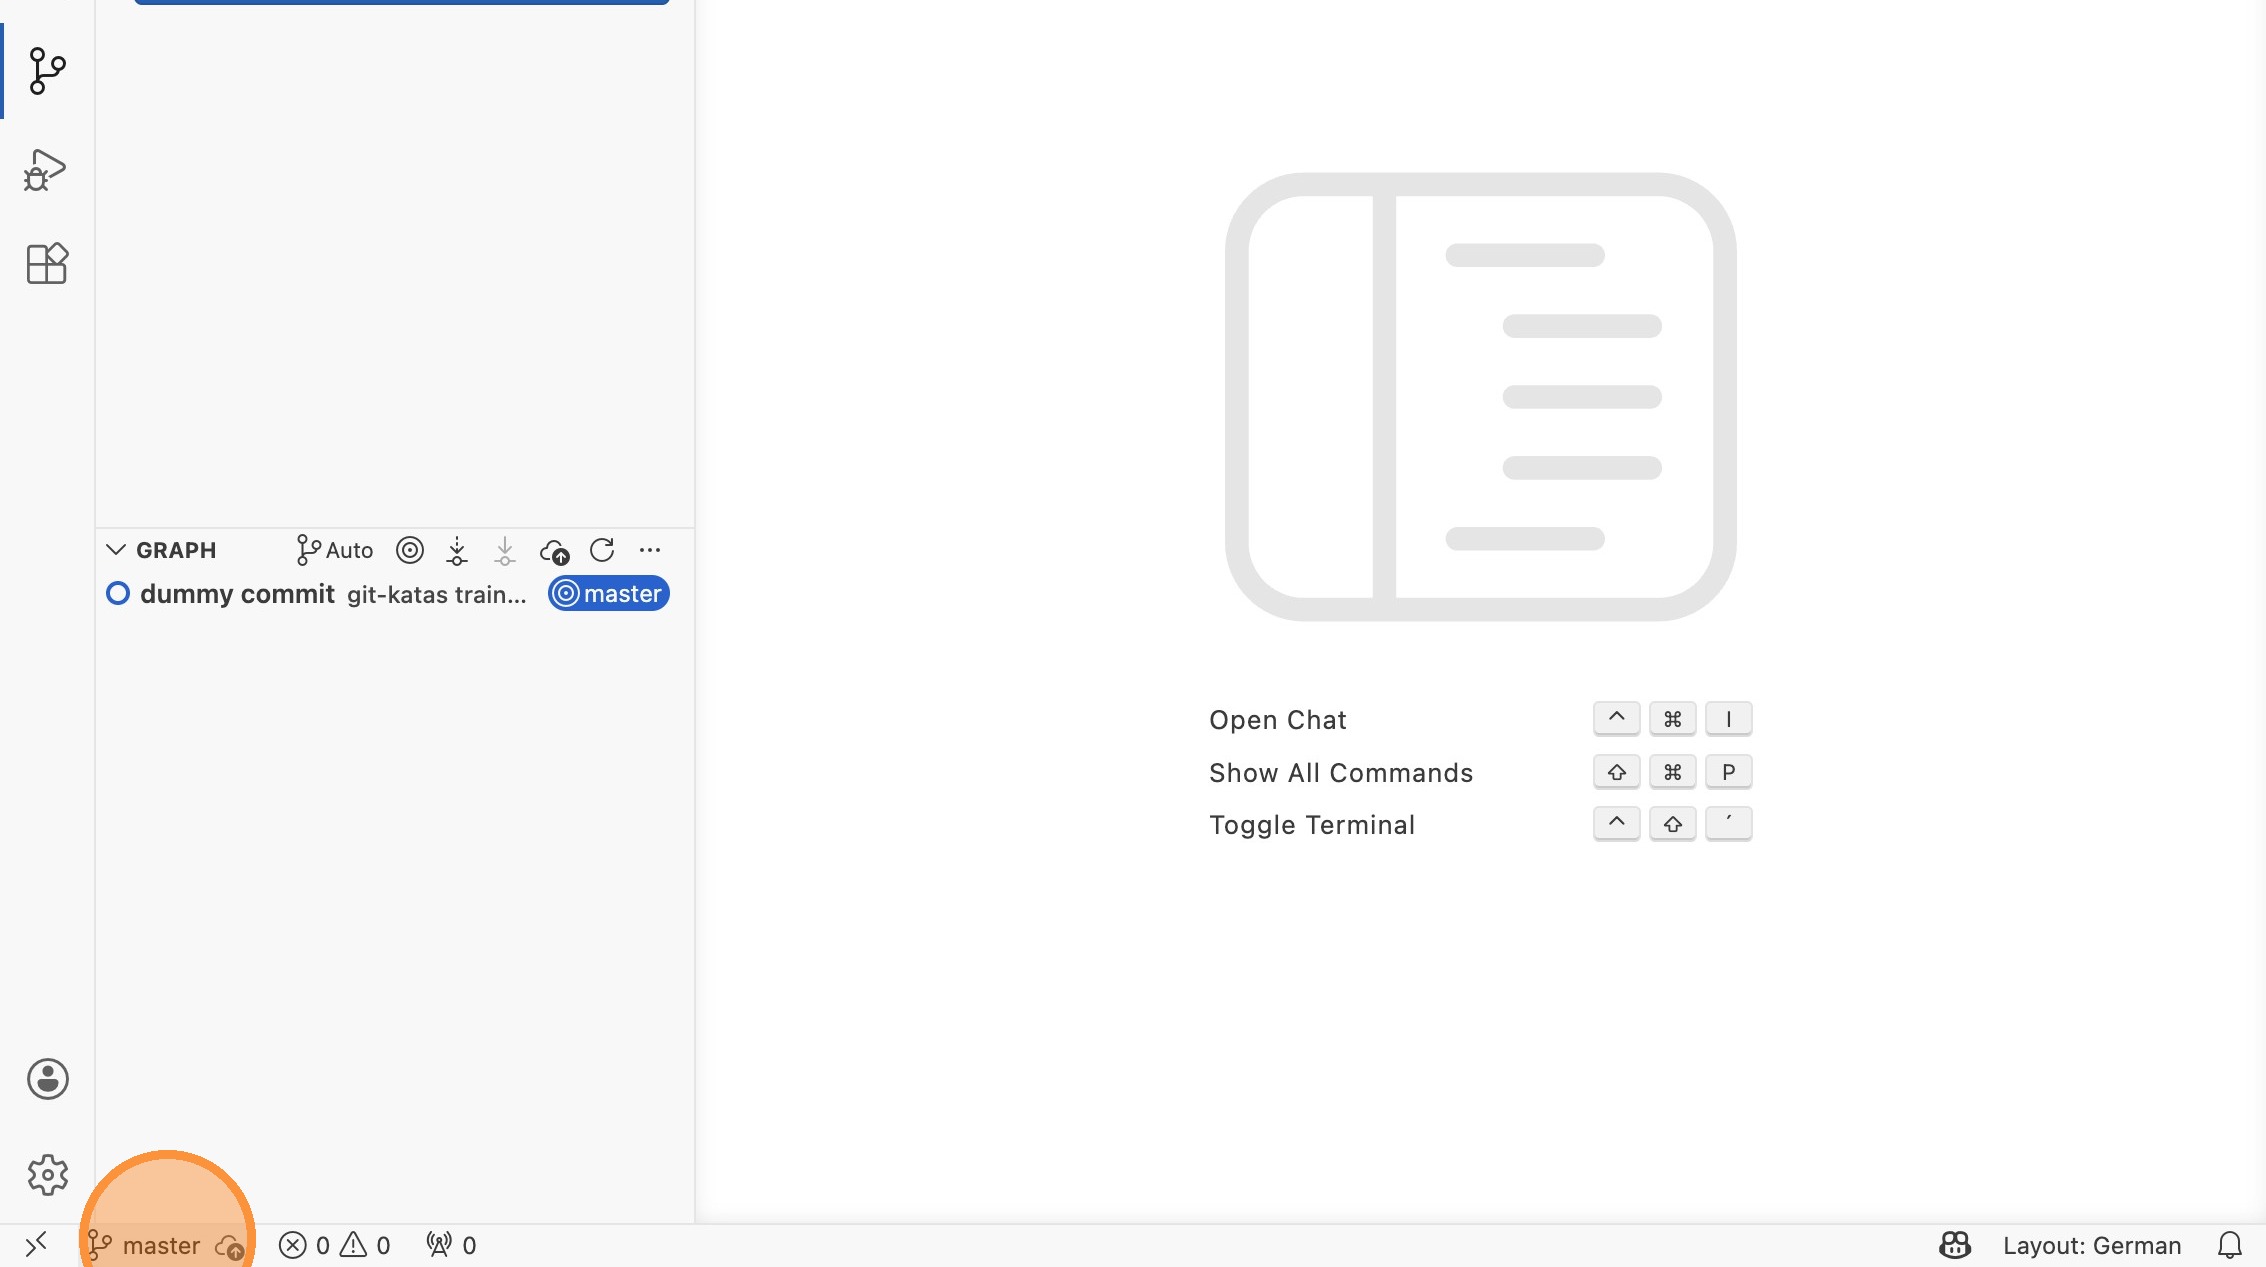2266x1267 pixels.
Task: Open the Source Control view
Action: [x=47, y=70]
